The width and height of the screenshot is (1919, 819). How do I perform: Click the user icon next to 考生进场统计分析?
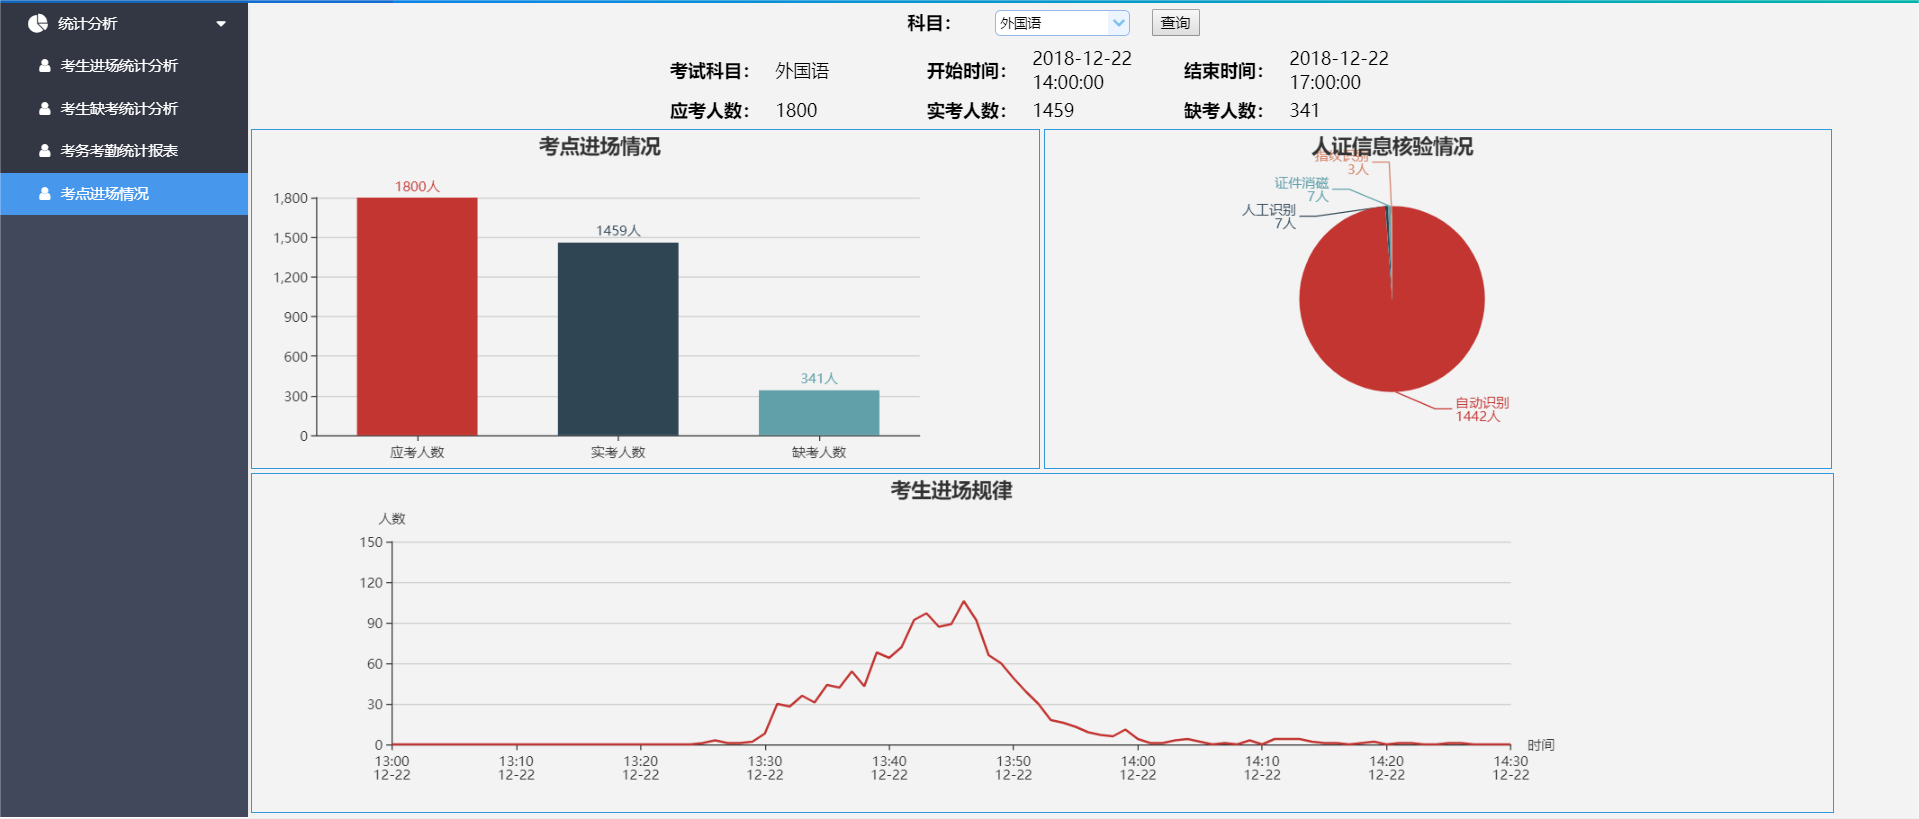[x=45, y=66]
